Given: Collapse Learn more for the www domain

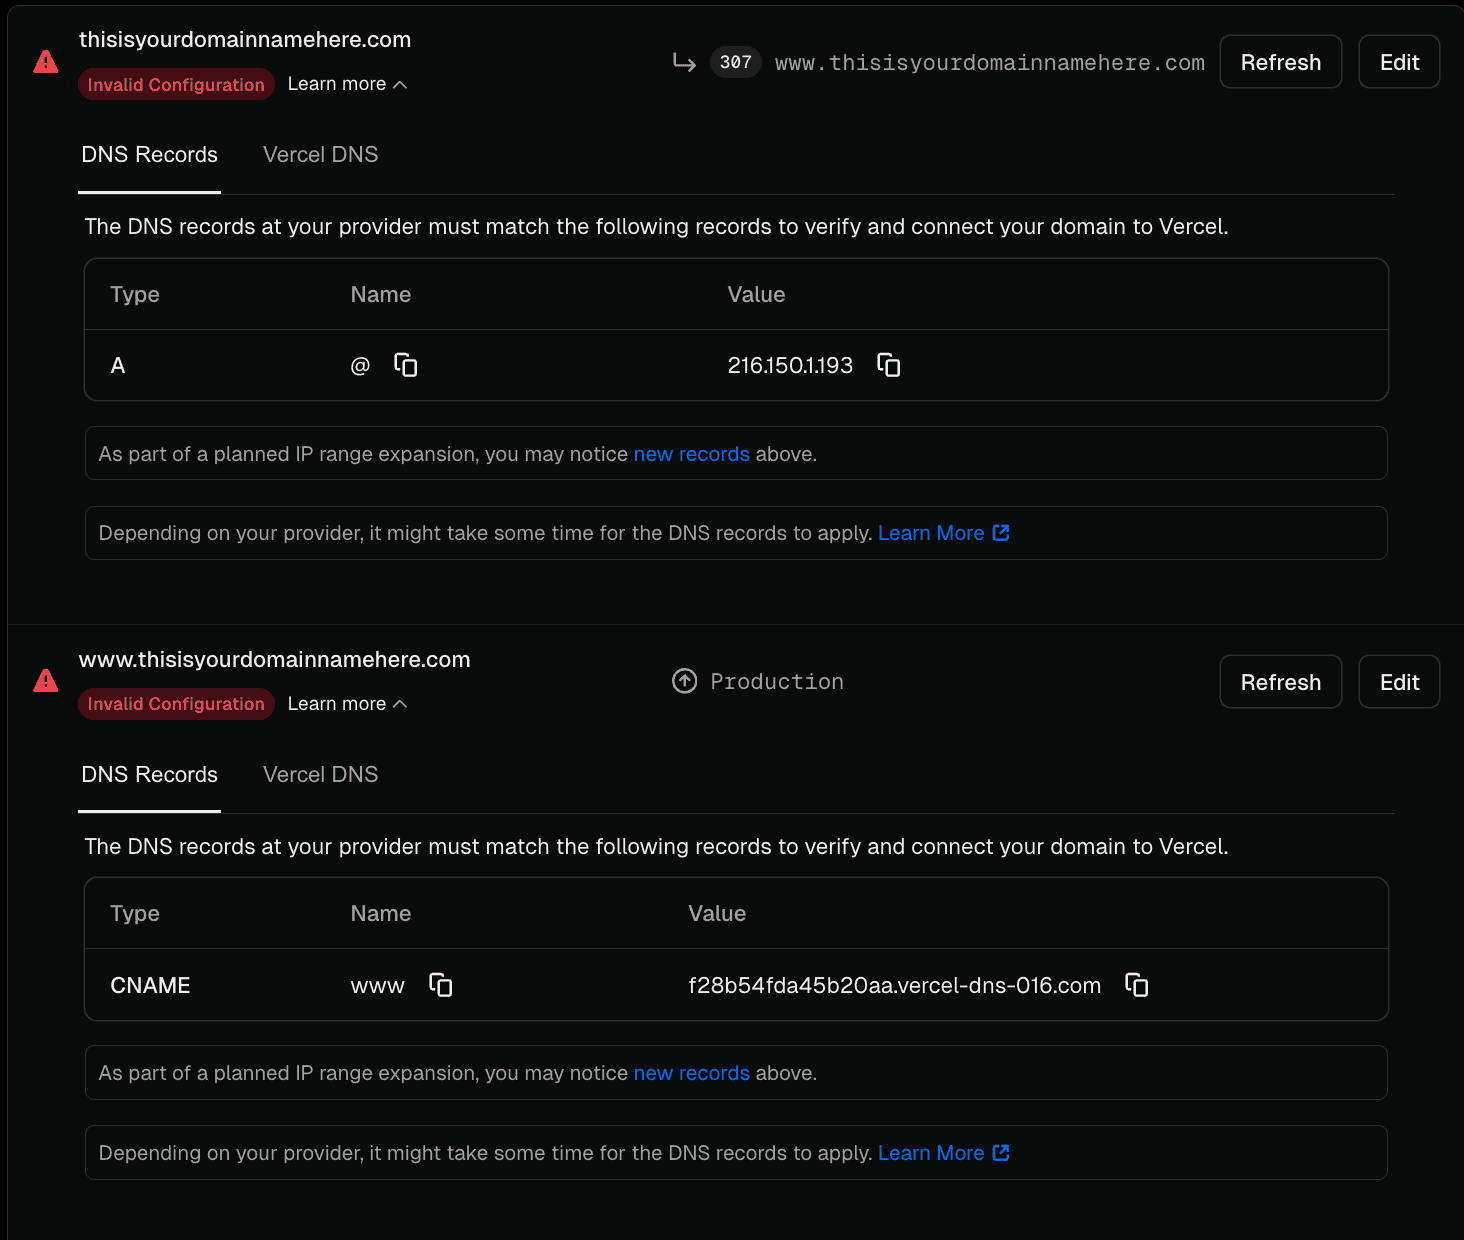Looking at the screenshot, I should [x=347, y=704].
